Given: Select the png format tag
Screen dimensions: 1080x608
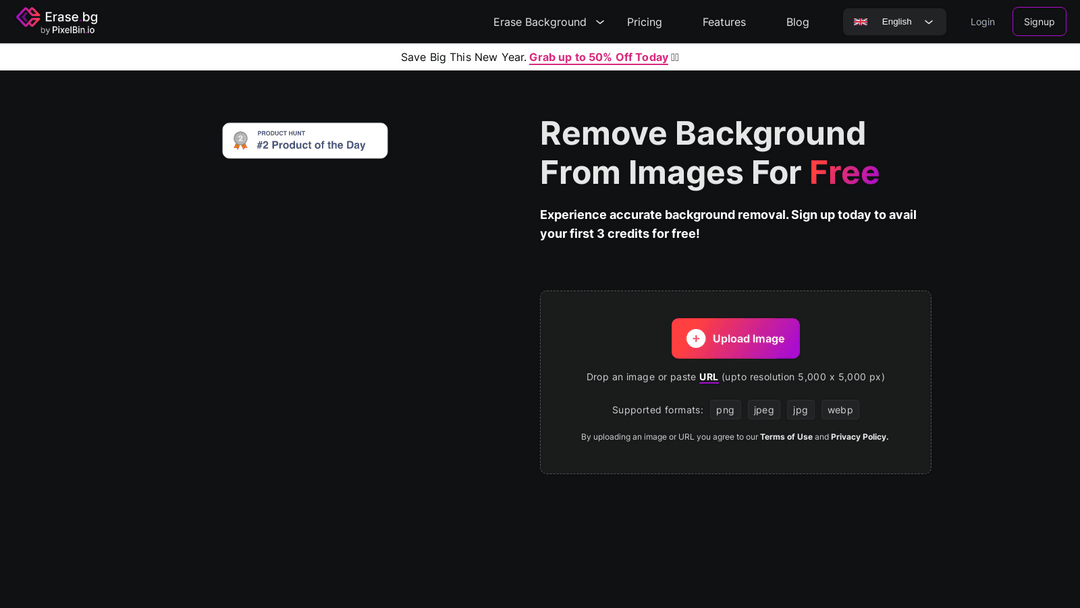Looking at the screenshot, I should point(725,410).
